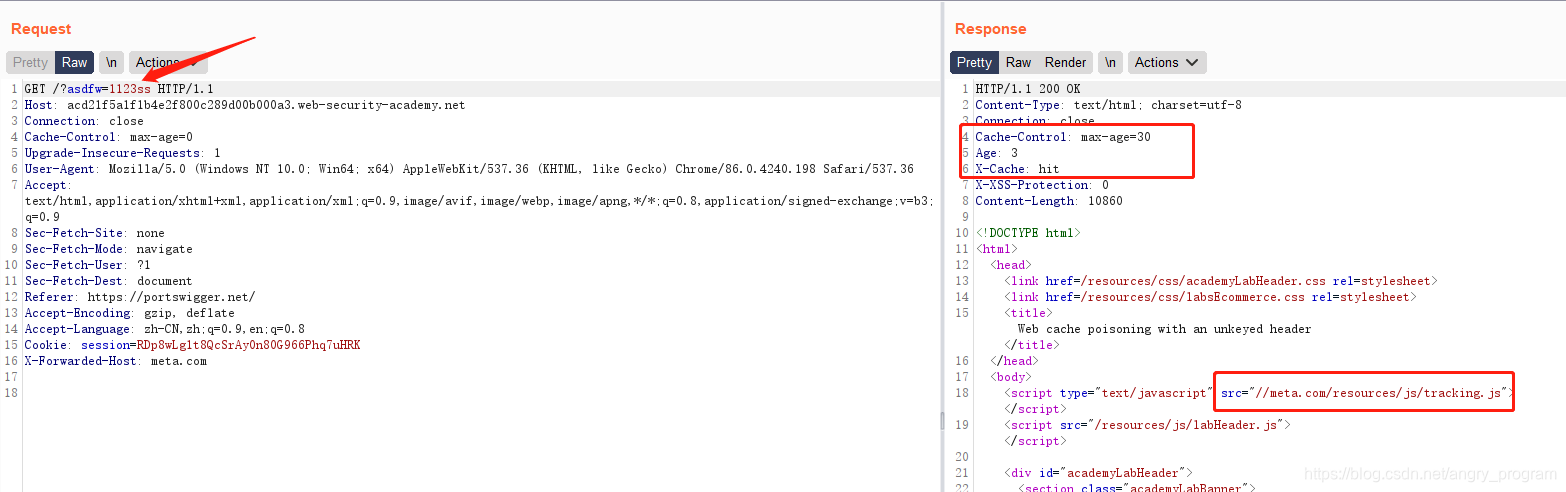Select the Pretty tab in Response panel
1566x492 pixels.
coord(974,62)
